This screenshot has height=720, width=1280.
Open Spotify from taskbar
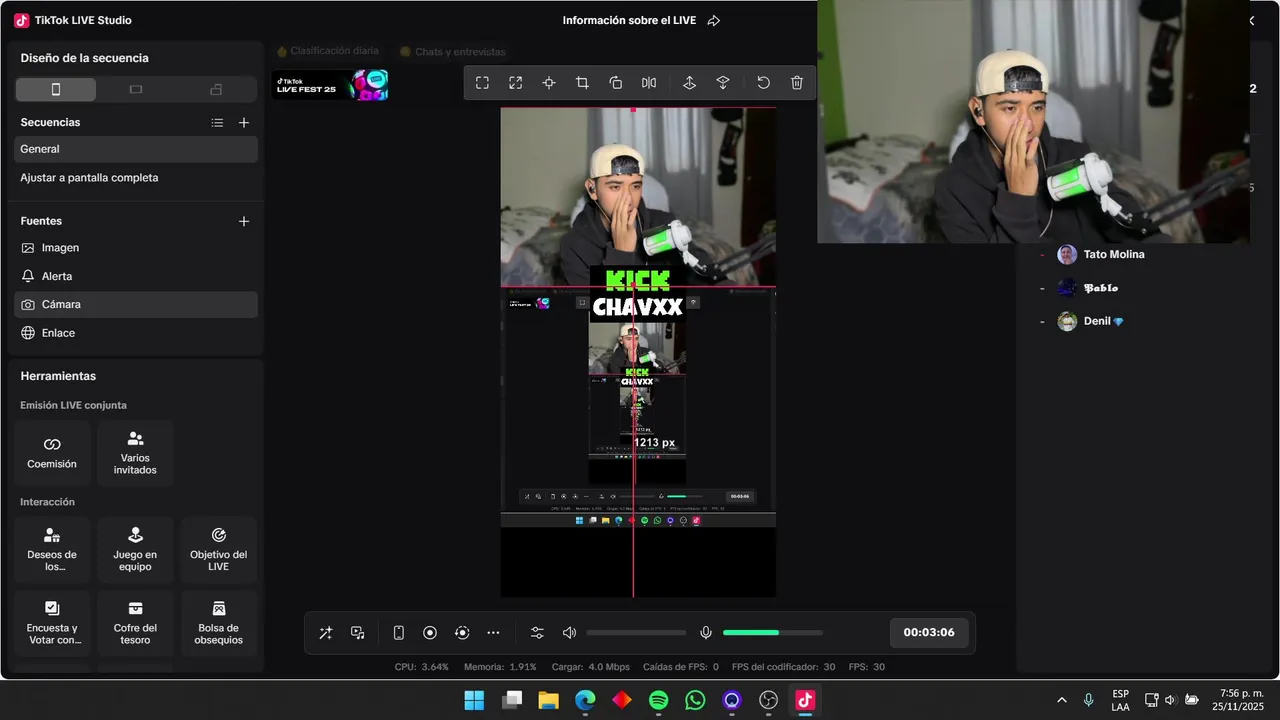pos(658,700)
